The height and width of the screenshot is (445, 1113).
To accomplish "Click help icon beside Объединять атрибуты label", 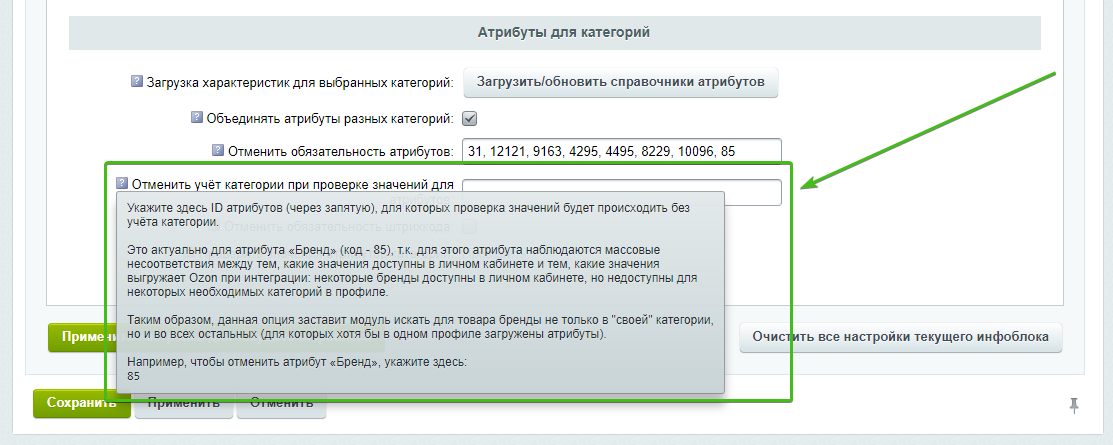I will (x=197, y=117).
